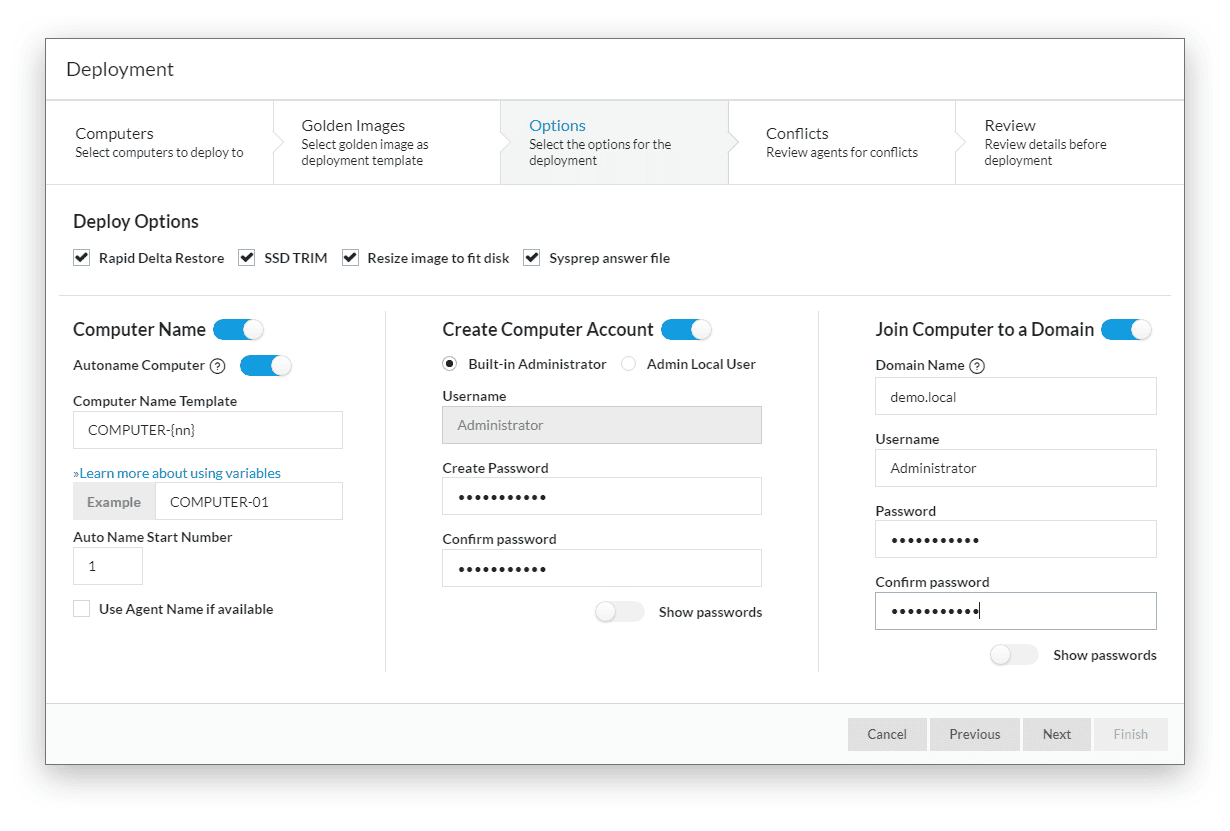Open the Autoname Computer help tooltip
Screen dimensions: 1230x831
click(219, 365)
